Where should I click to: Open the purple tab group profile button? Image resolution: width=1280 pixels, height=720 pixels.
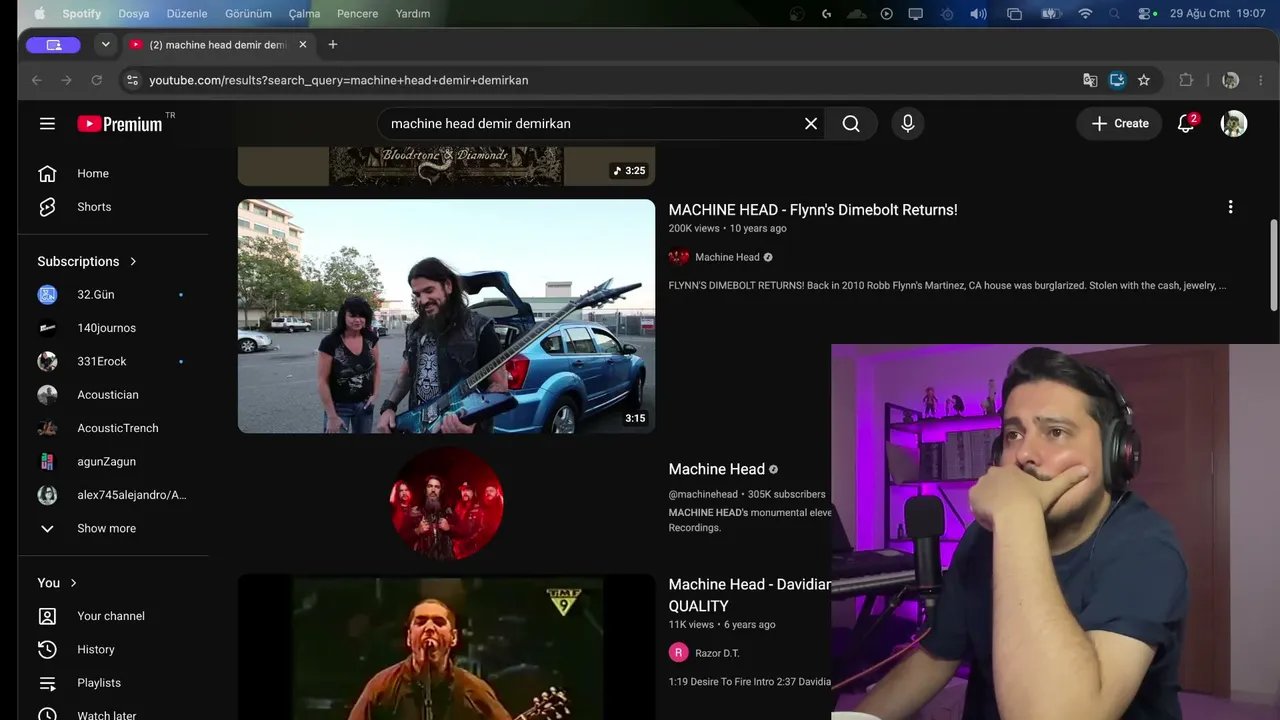53,45
